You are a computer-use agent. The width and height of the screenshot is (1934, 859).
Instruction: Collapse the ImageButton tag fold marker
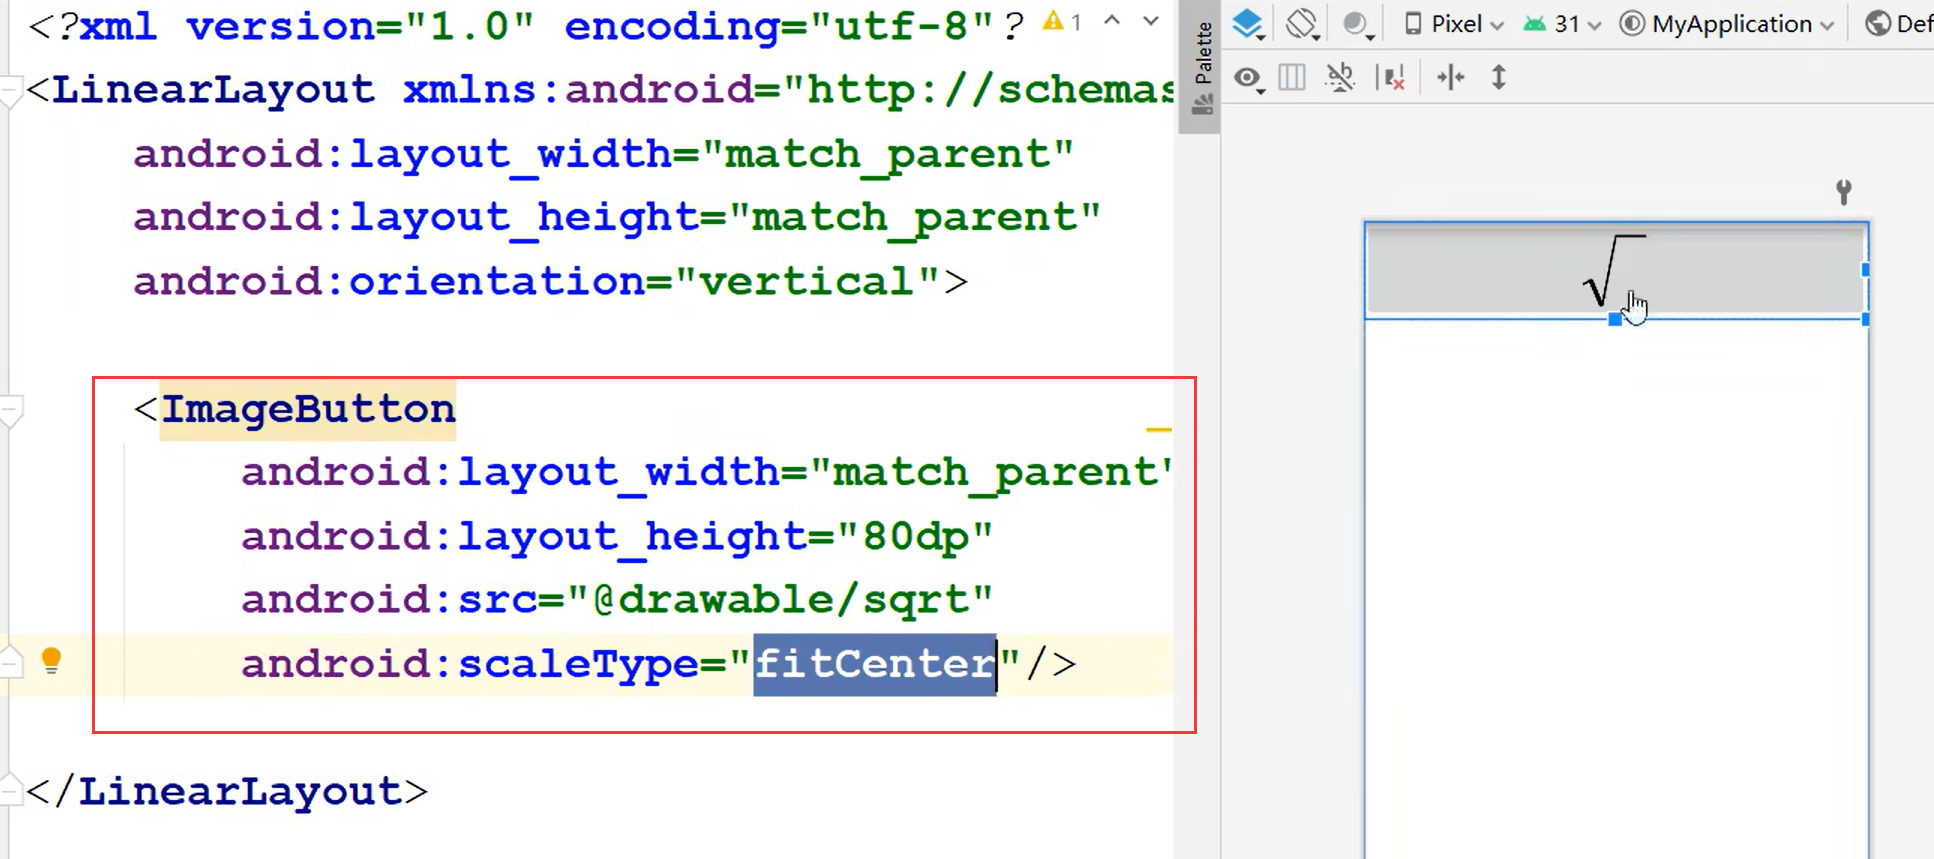11,412
